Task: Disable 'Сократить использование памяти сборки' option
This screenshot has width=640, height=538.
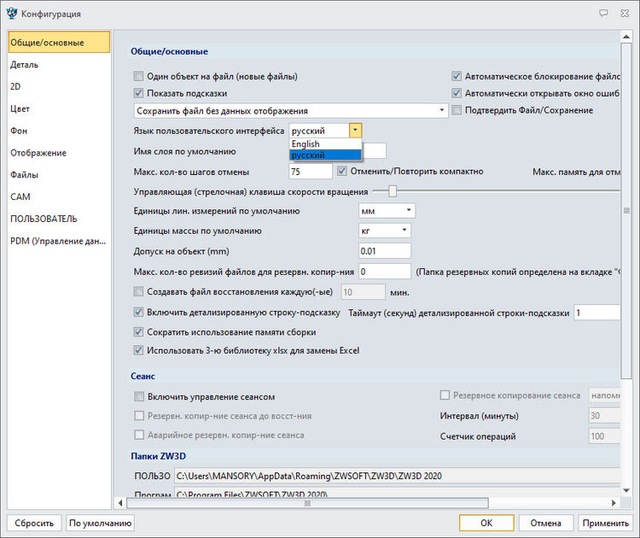Action: click(139, 331)
